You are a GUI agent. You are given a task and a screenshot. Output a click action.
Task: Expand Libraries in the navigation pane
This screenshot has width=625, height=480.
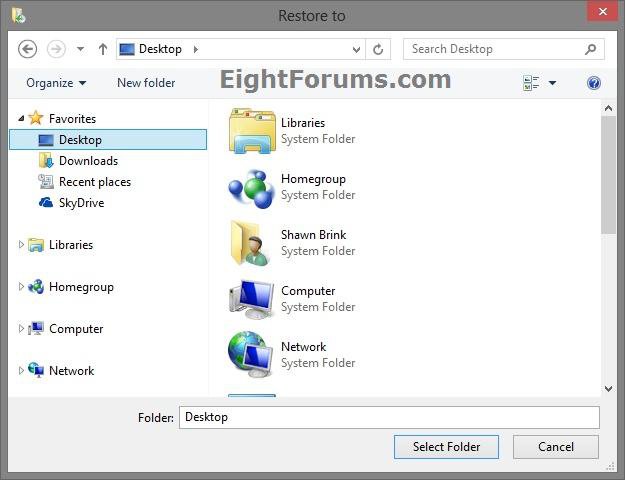(x=21, y=245)
